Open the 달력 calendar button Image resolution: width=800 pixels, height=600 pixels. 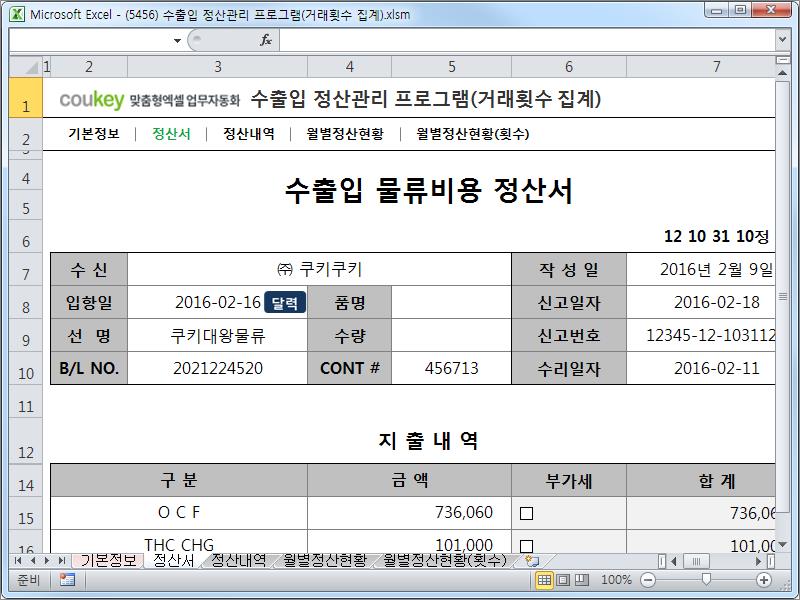pos(285,303)
